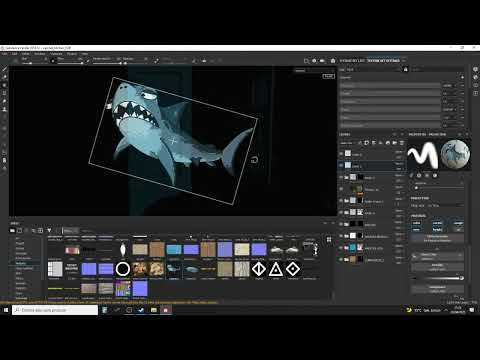
Task: Open the first texture set settings dropdown
Action: click(x=448, y=86)
